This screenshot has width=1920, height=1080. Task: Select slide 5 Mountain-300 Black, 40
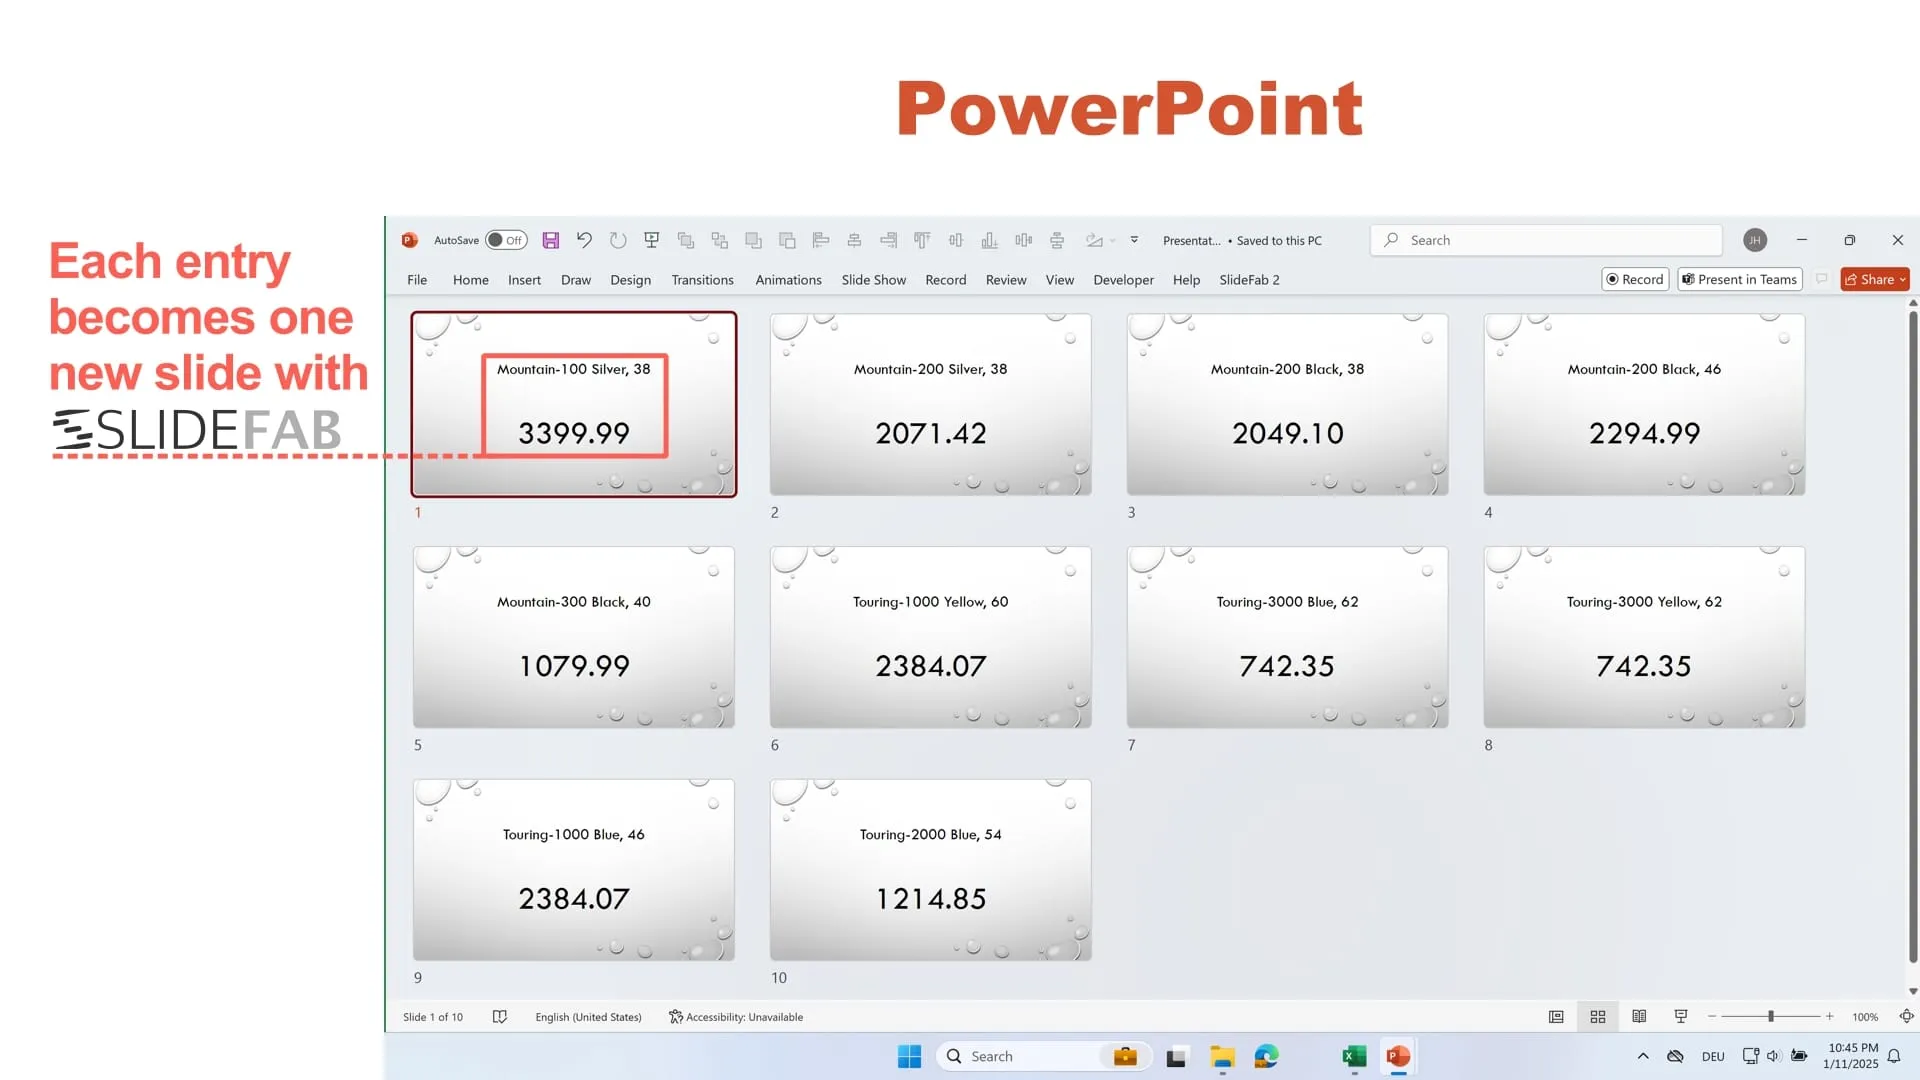pos(574,637)
